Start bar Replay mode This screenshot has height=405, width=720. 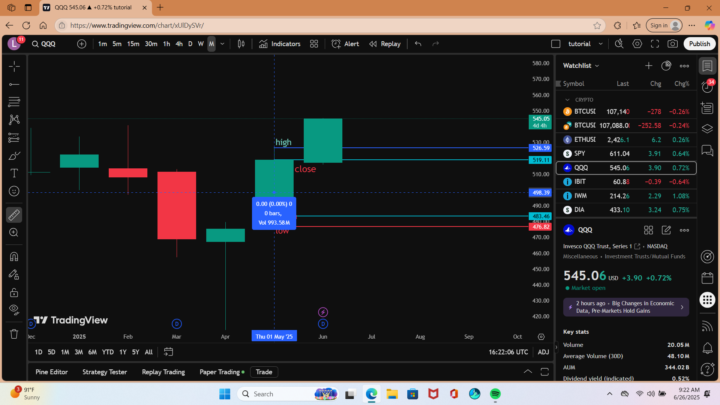pyautogui.click(x=385, y=44)
